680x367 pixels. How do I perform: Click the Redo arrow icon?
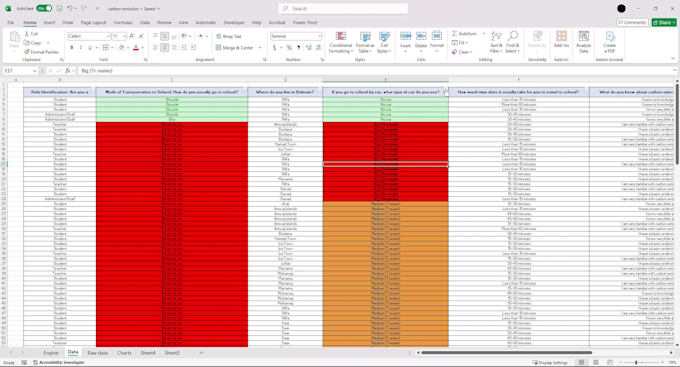pos(84,8)
